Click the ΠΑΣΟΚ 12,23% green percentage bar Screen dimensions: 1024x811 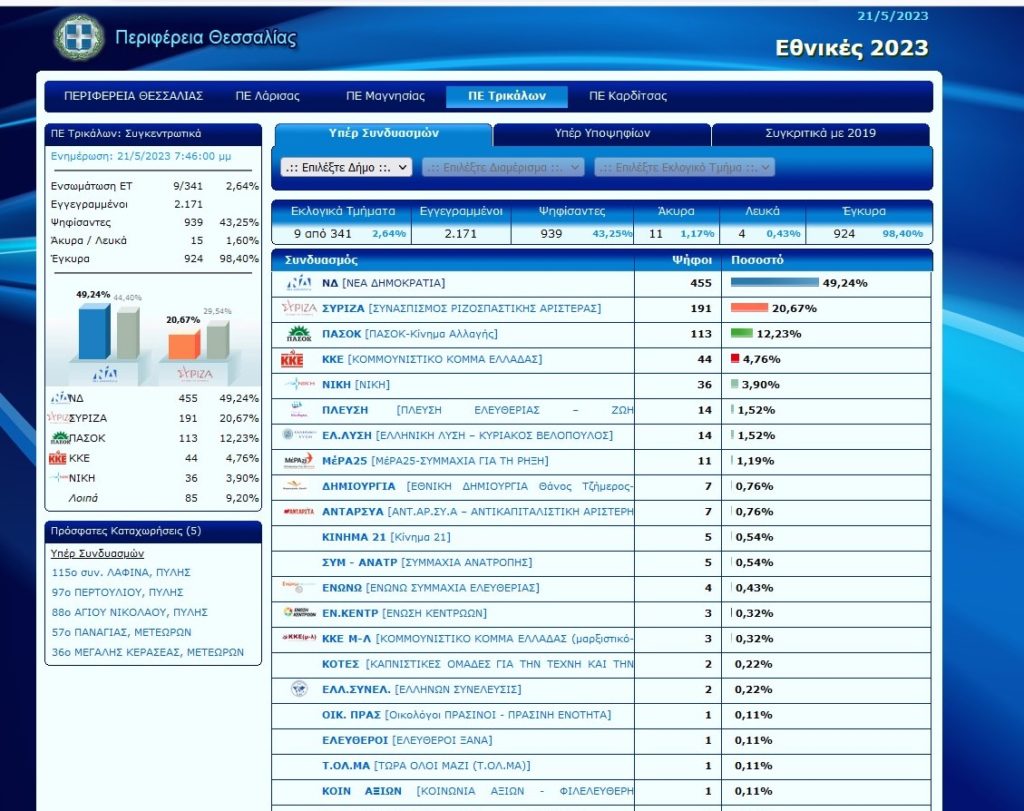click(x=742, y=333)
